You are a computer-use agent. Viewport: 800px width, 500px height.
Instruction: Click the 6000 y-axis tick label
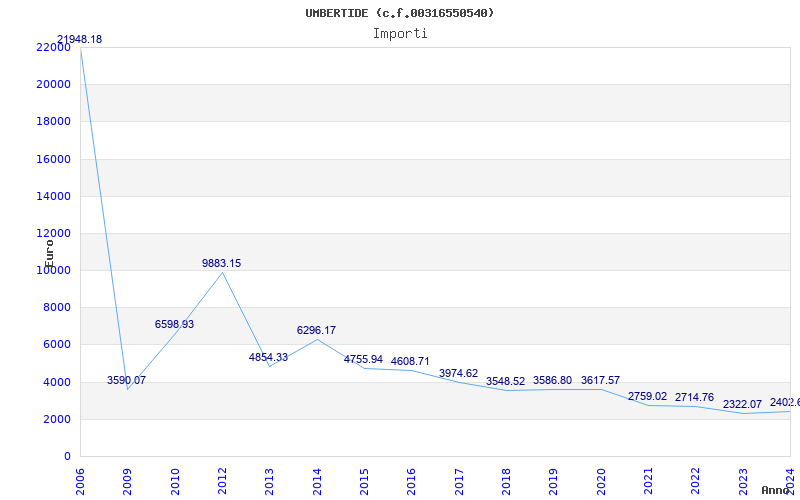click(57, 344)
